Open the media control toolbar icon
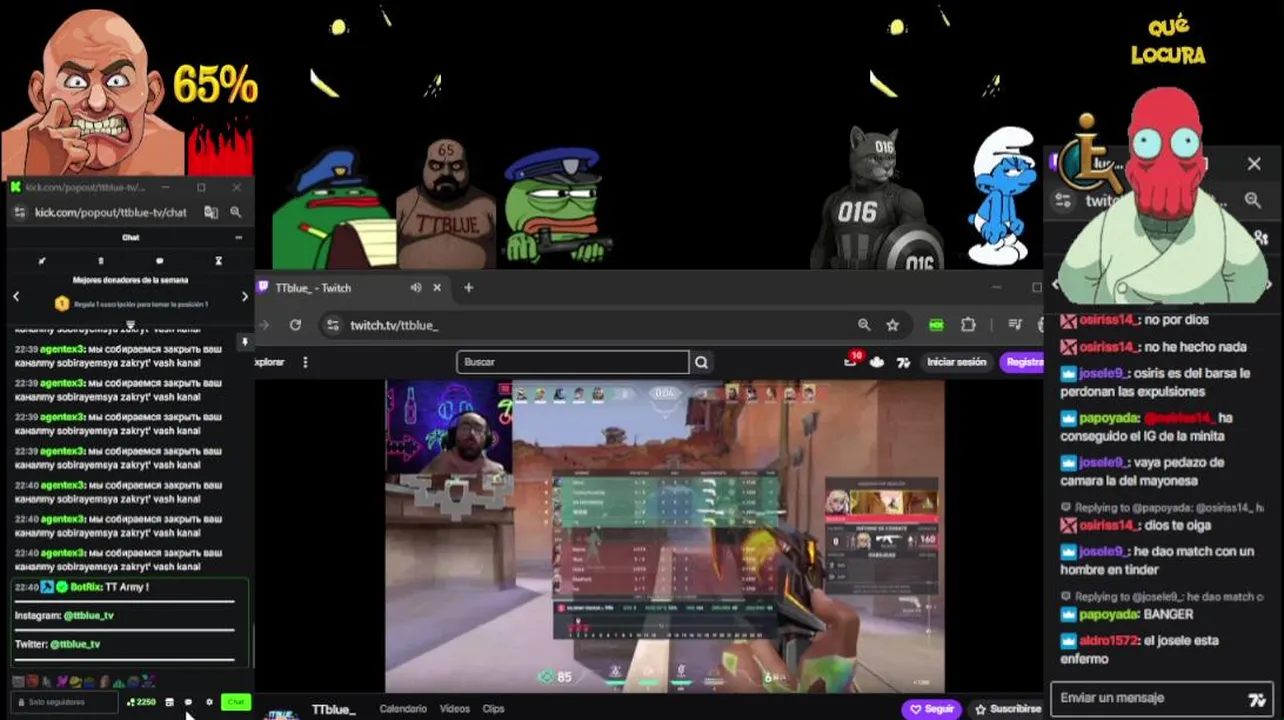This screenshot has height=720, width=1284. [1015, 325]
